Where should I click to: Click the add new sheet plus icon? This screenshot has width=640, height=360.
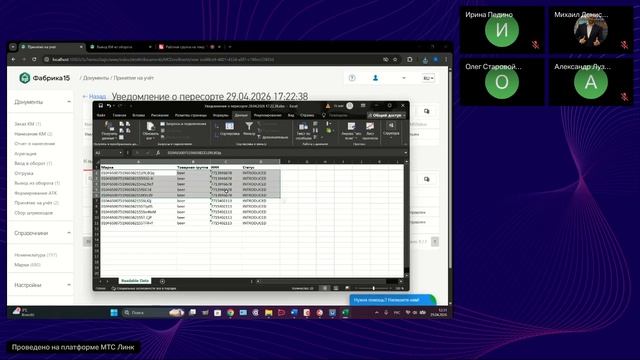click(x=162, y=281)
